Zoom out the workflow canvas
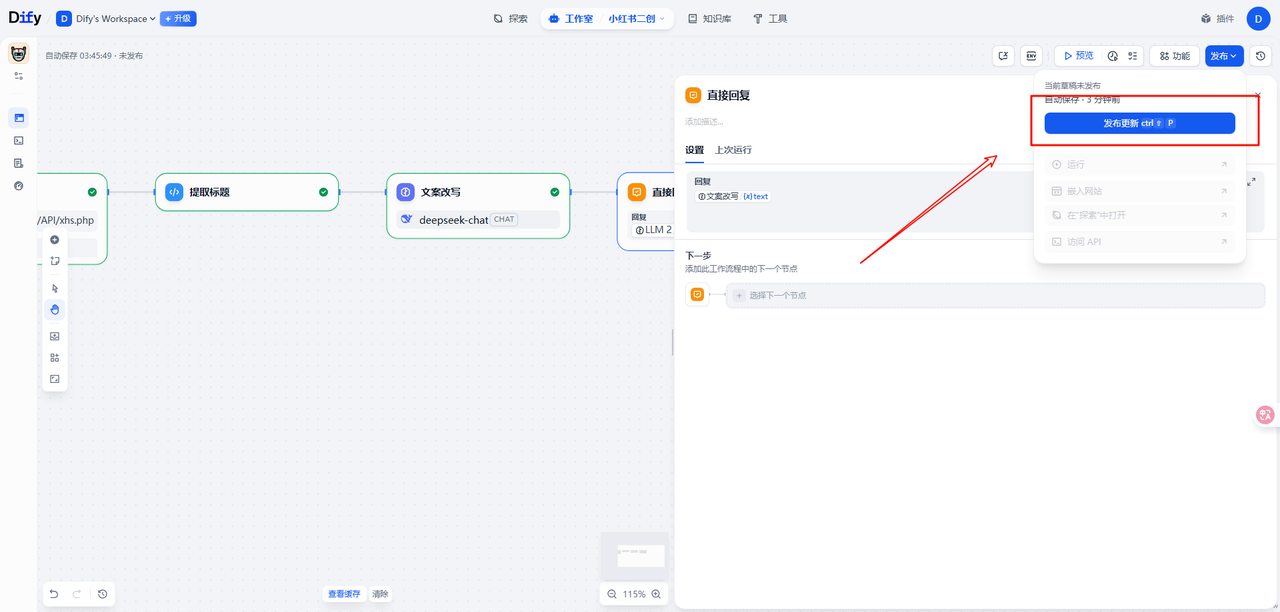This screenshot has height=612, width=1280. (612, 594)
